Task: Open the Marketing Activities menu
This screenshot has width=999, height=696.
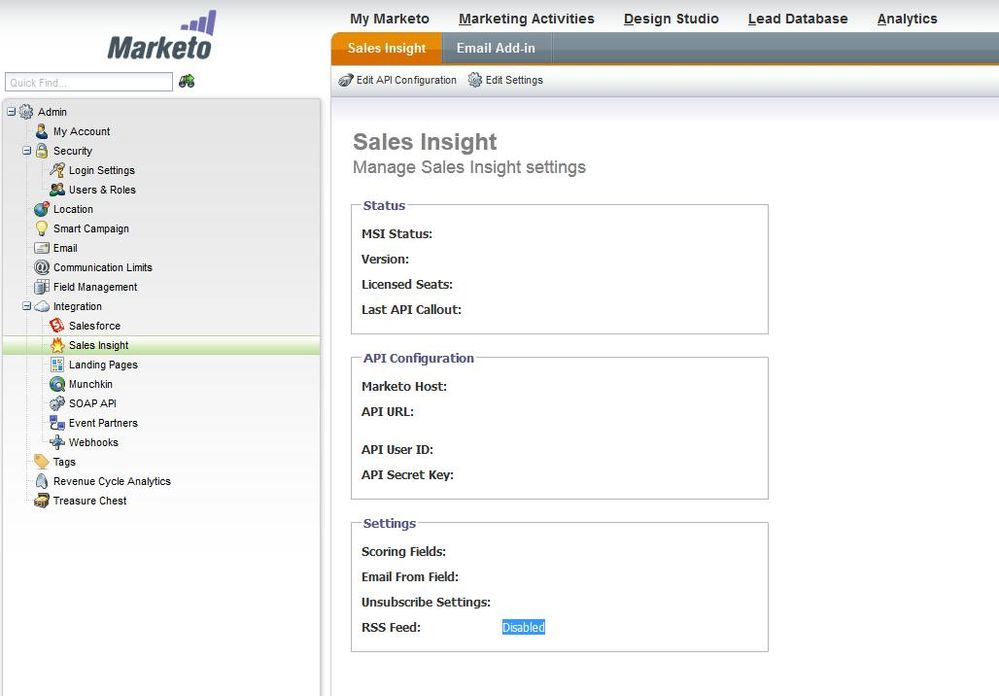Action: click(526, 18)
